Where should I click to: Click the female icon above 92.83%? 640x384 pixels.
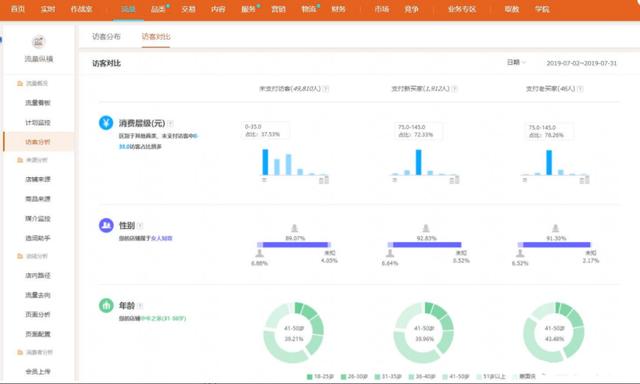(x=426, y=228)
